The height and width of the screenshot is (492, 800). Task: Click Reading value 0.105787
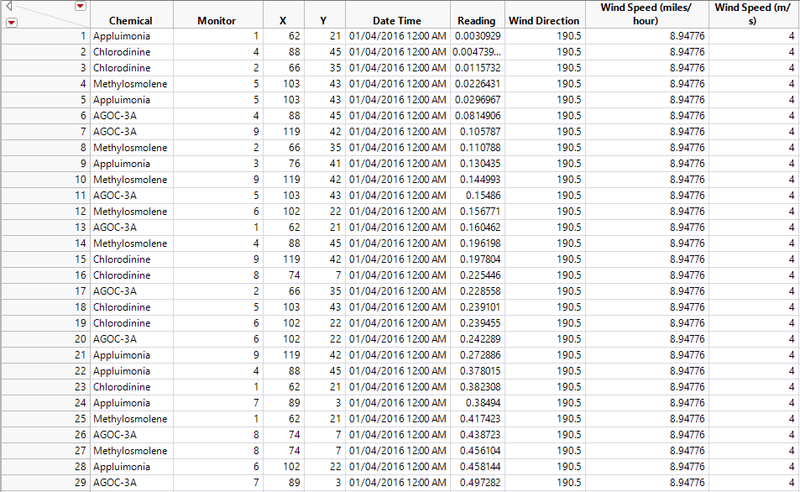480,132
